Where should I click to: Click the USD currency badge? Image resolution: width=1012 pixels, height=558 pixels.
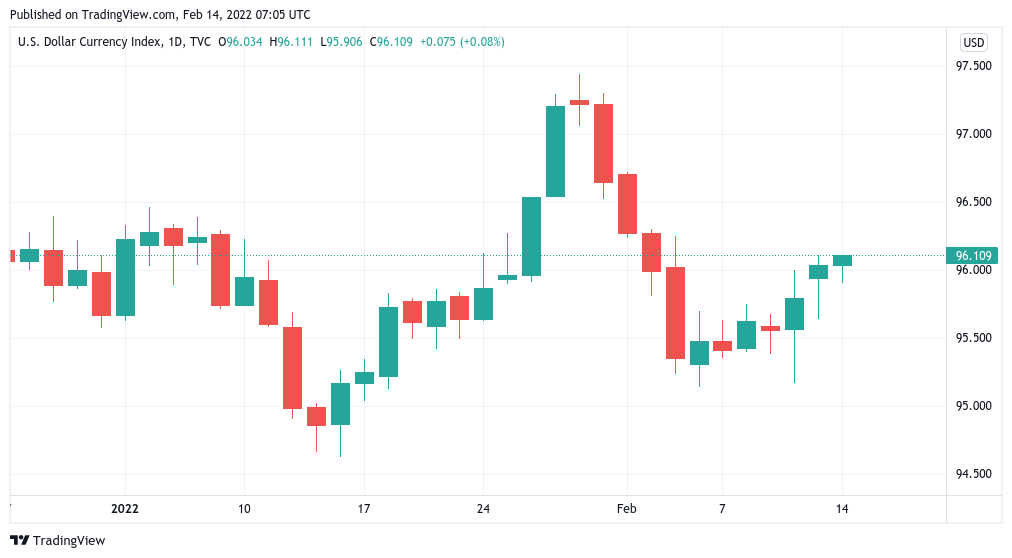tap(973, 42)
